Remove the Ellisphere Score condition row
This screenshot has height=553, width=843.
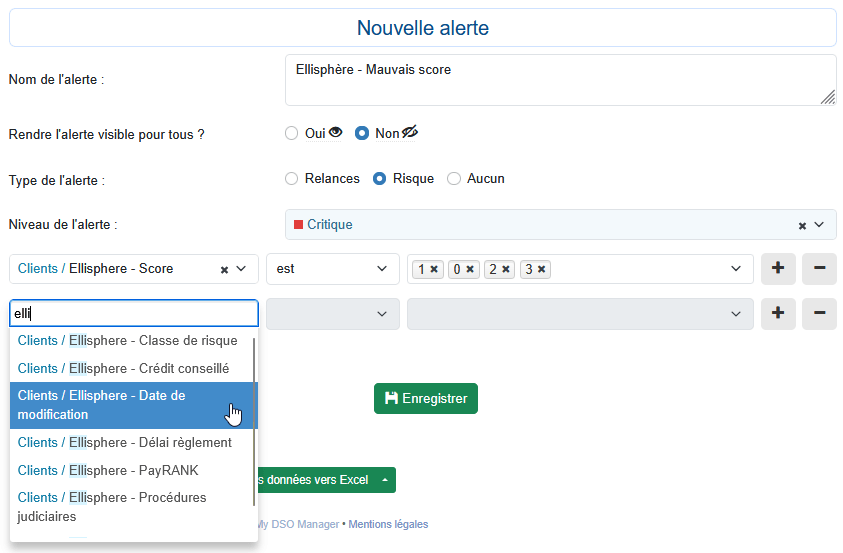(819, 269)
